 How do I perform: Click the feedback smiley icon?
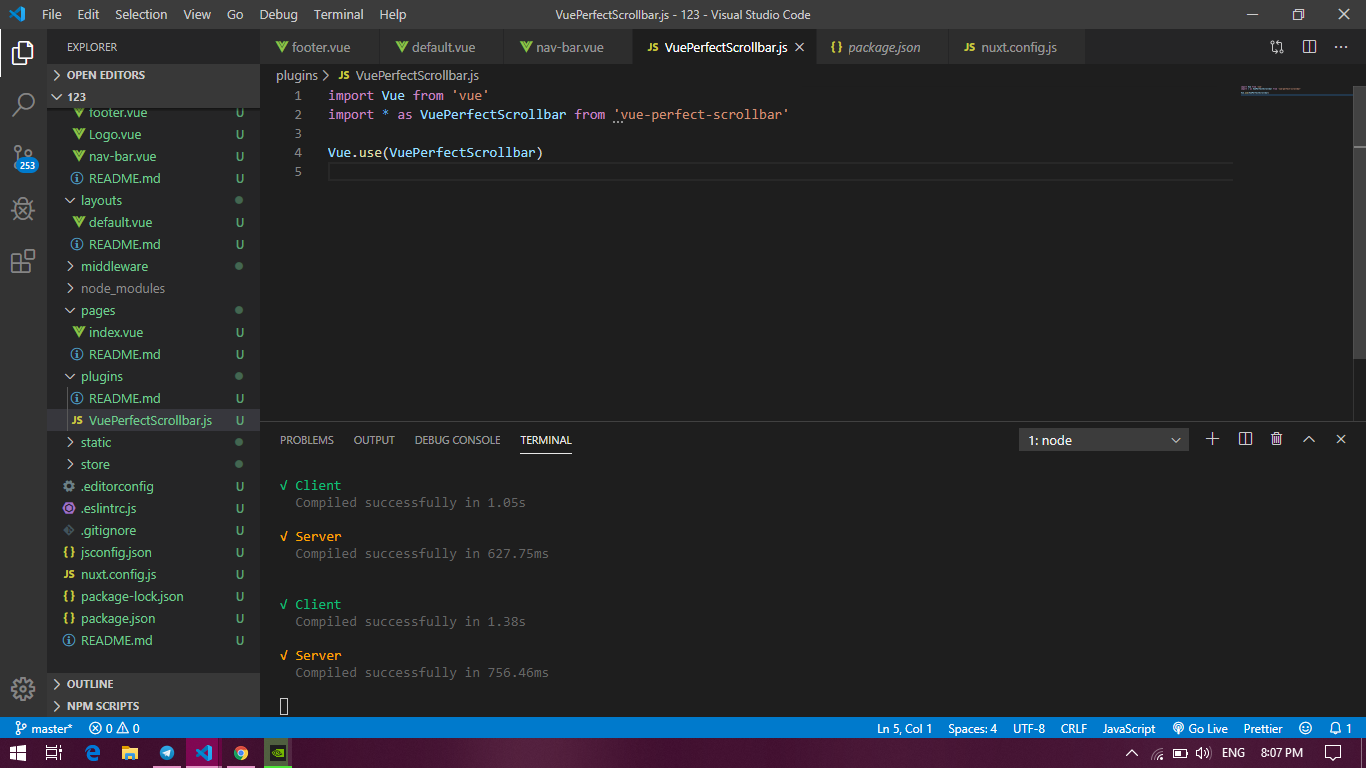pos(1306,729)
